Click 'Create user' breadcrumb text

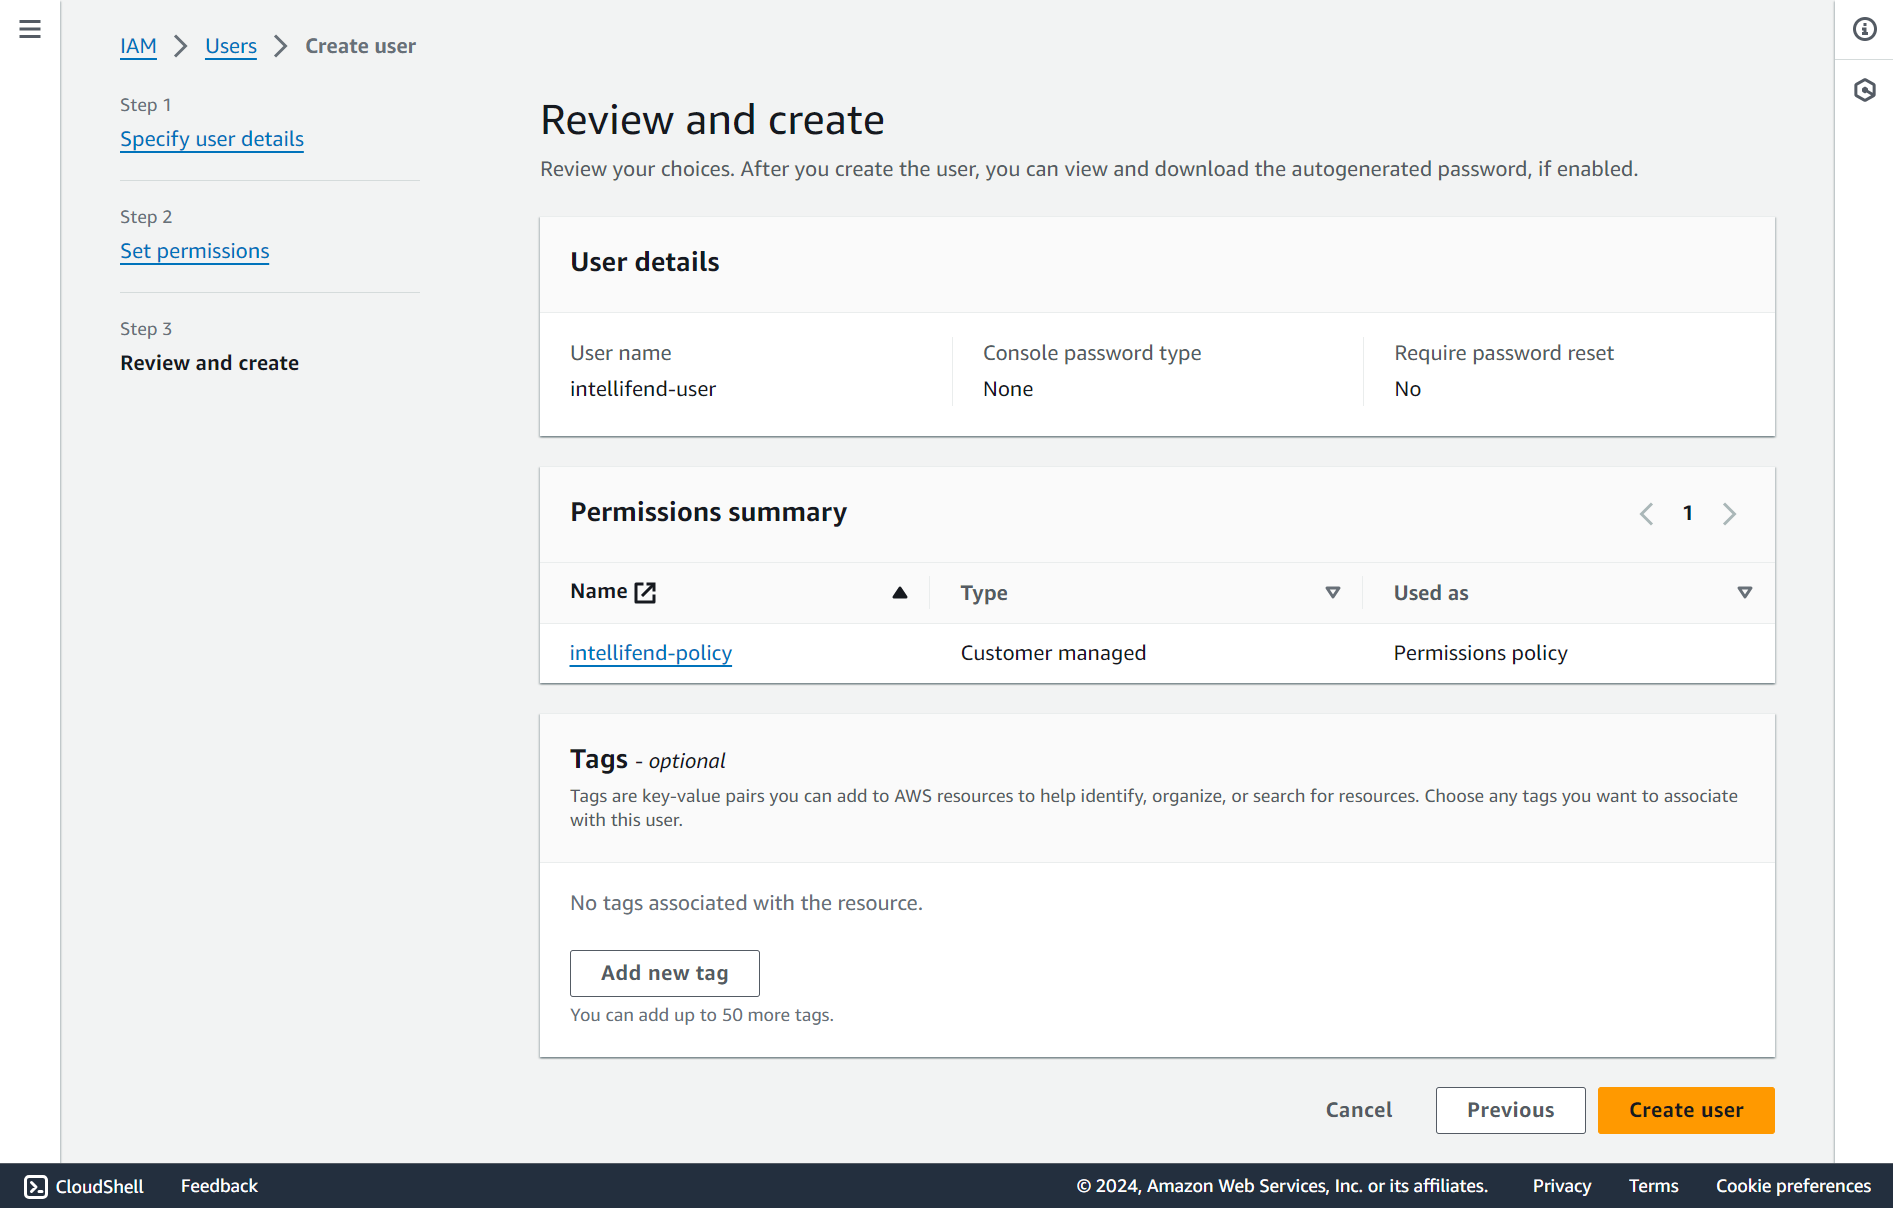coord(361,46)
